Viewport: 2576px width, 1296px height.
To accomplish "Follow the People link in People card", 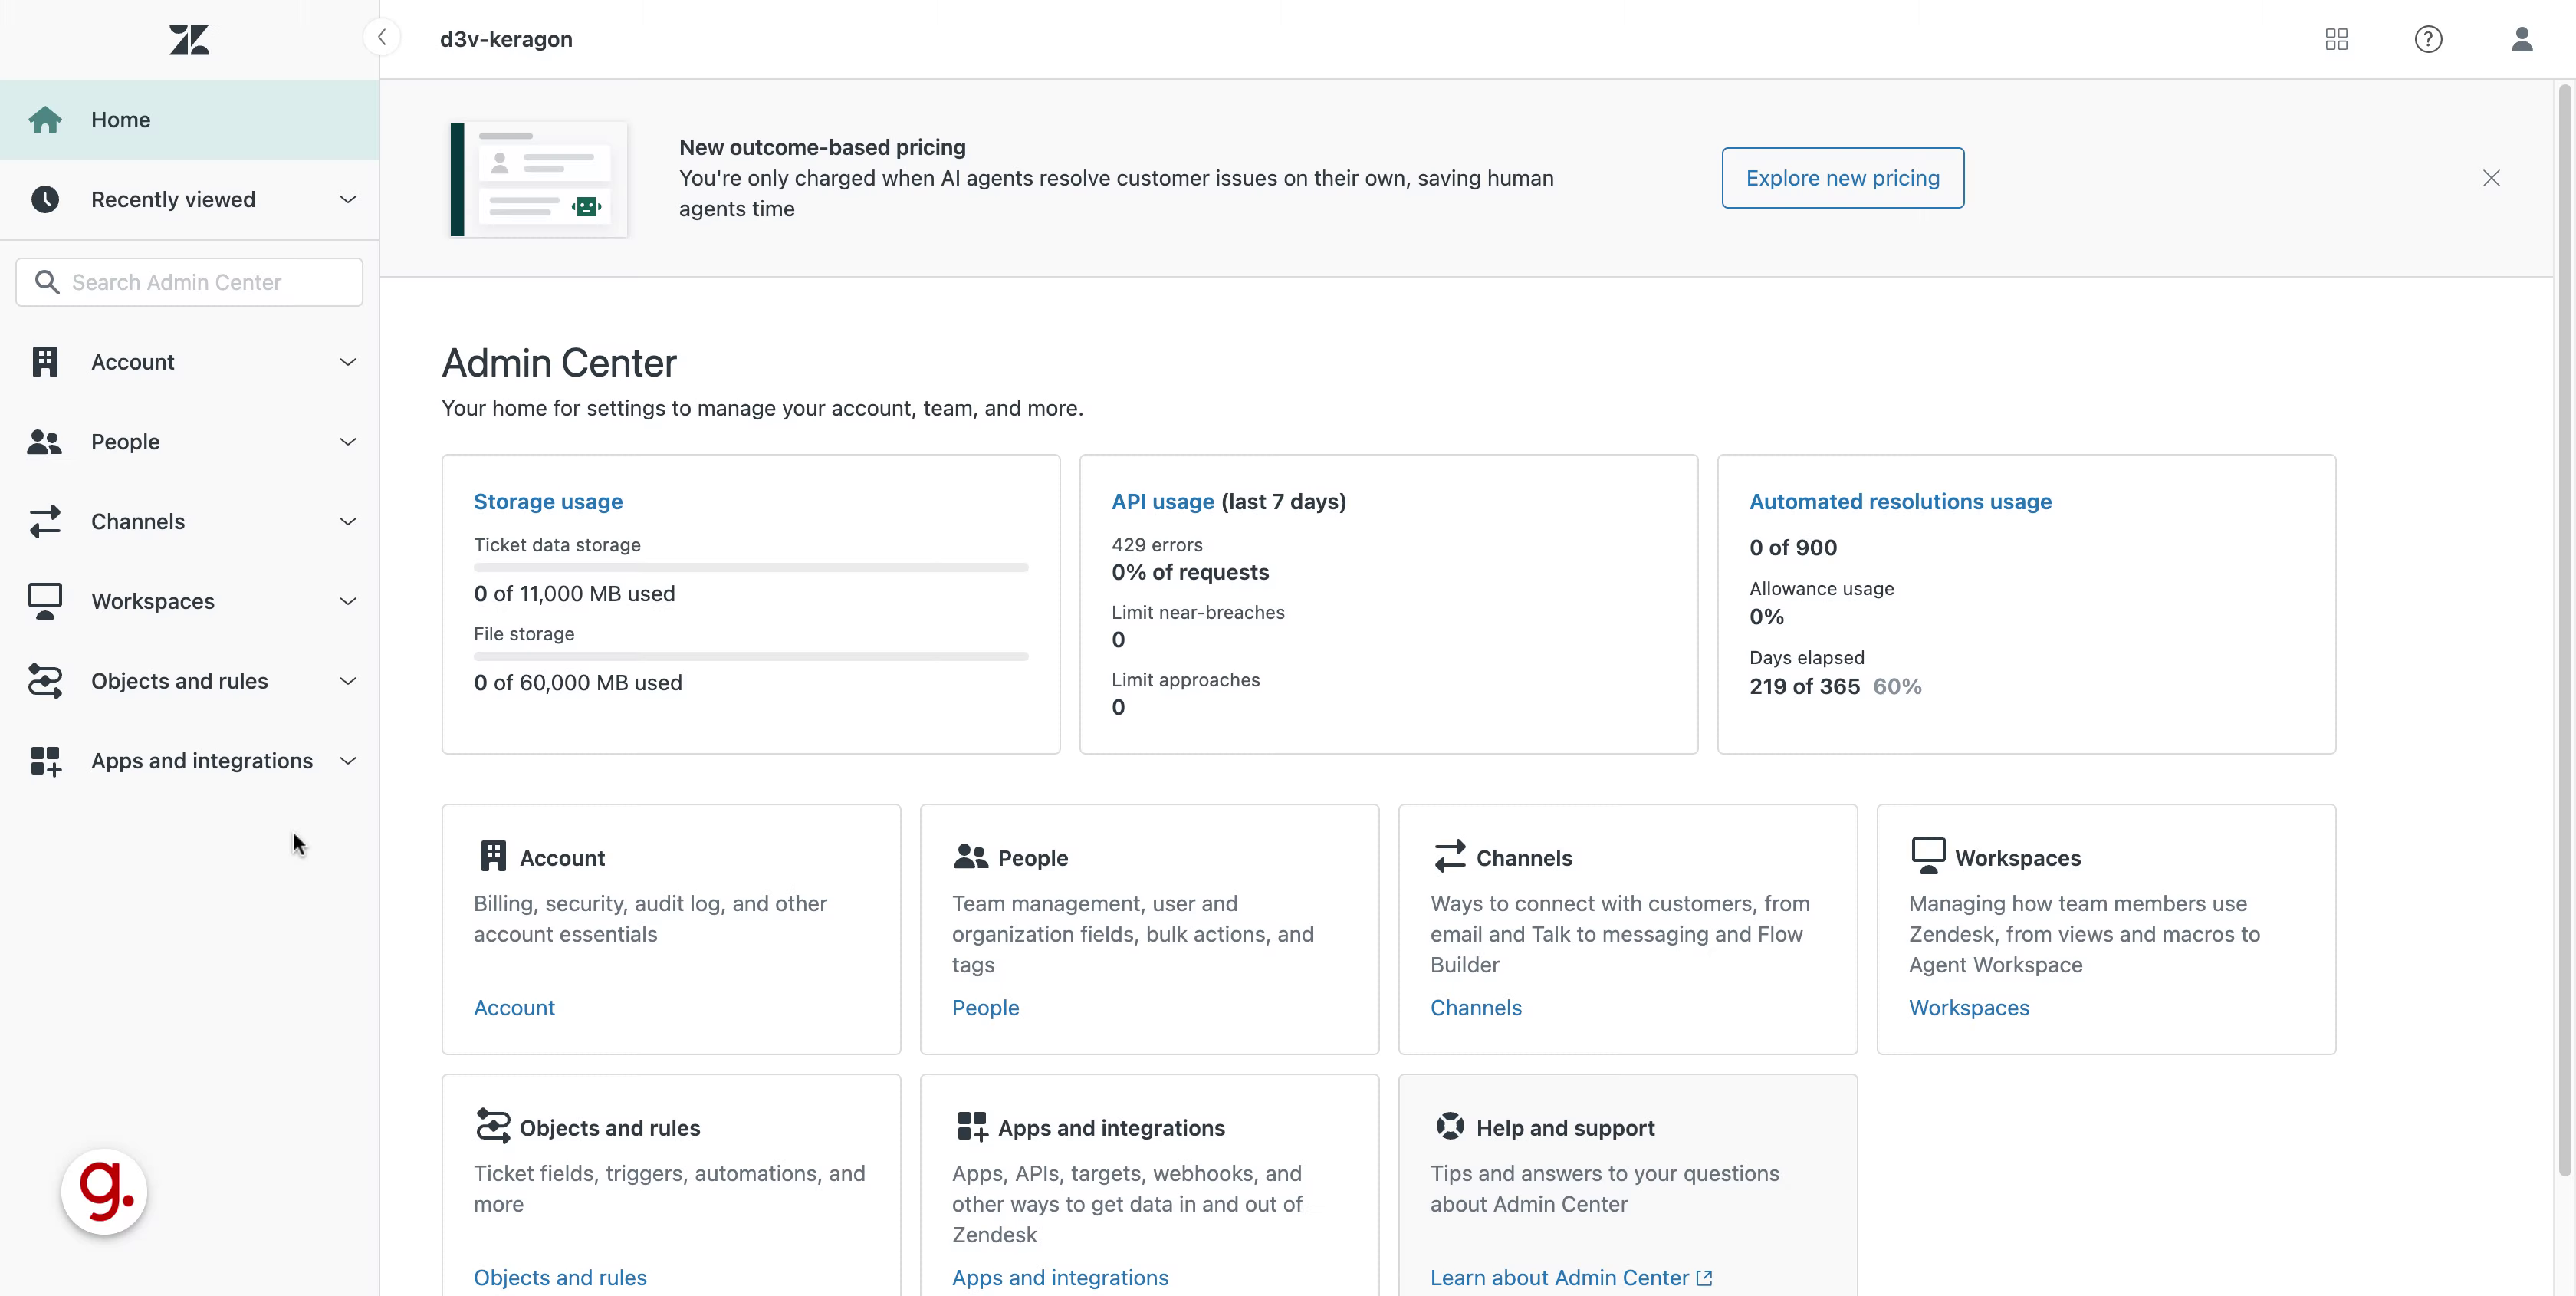I will pos(985,1007).
